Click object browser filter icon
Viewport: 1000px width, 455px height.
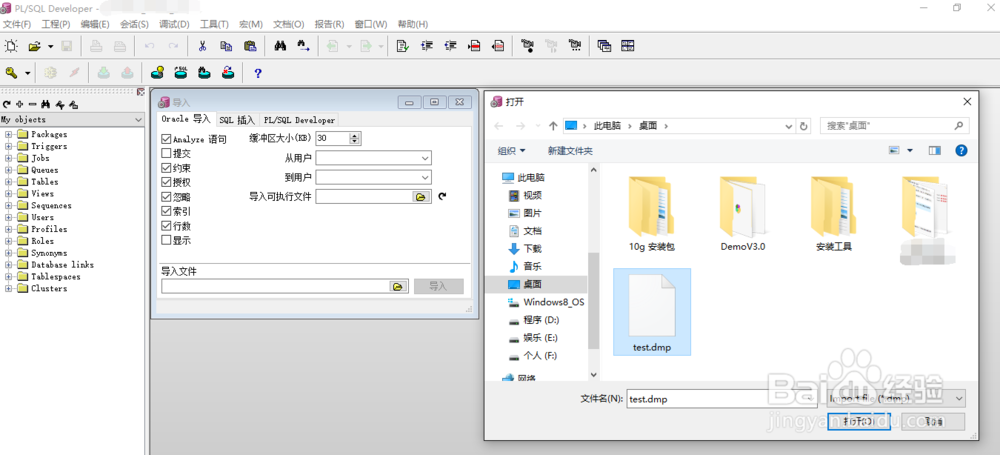pos(61,105)
